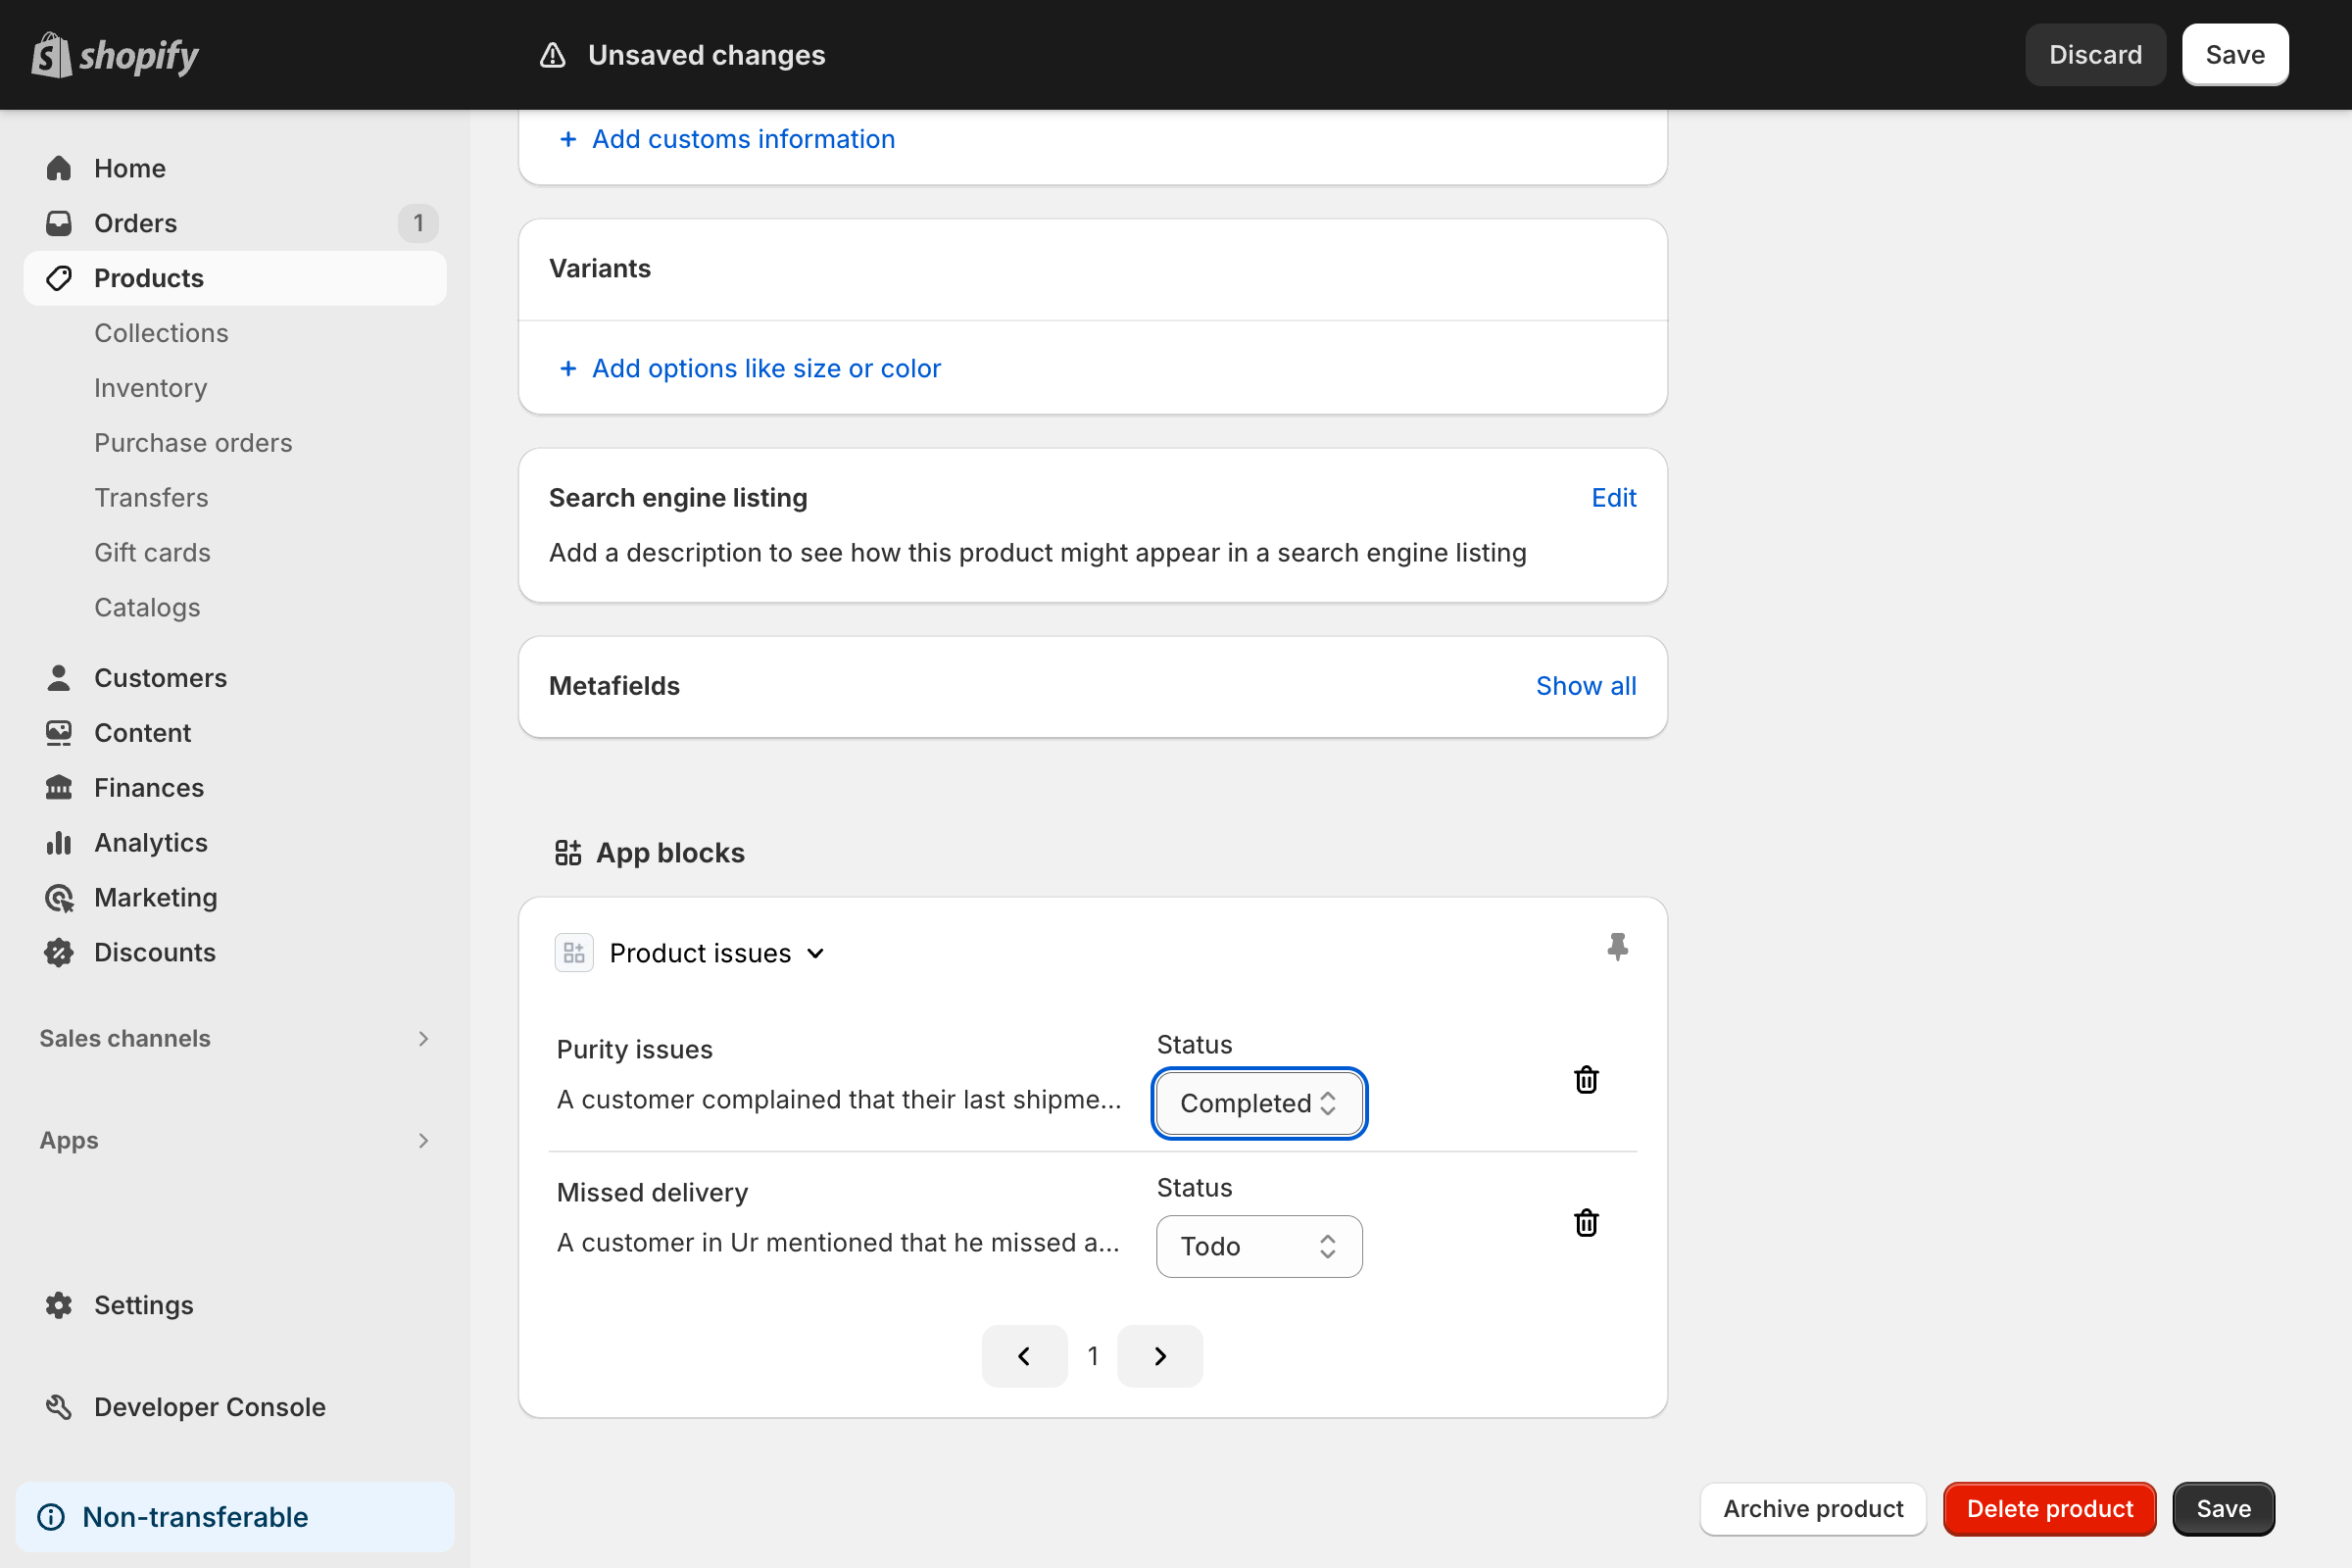Click the plus icon for adding options
The height and width of the screenshot is (1568, 2352).
(568, 369)
